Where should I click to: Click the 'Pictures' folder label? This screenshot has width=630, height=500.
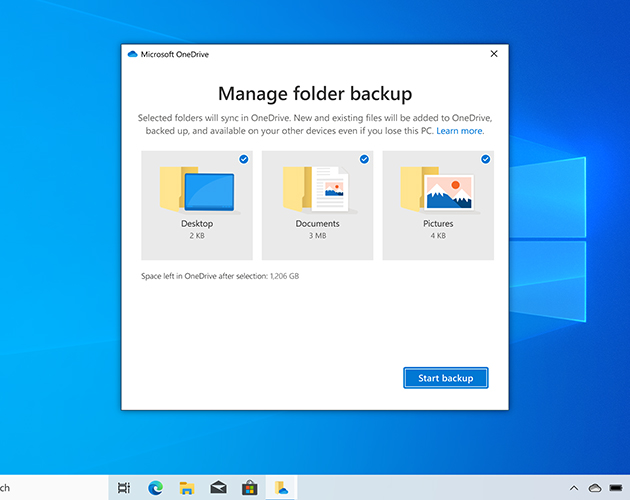tap(438, 223)
